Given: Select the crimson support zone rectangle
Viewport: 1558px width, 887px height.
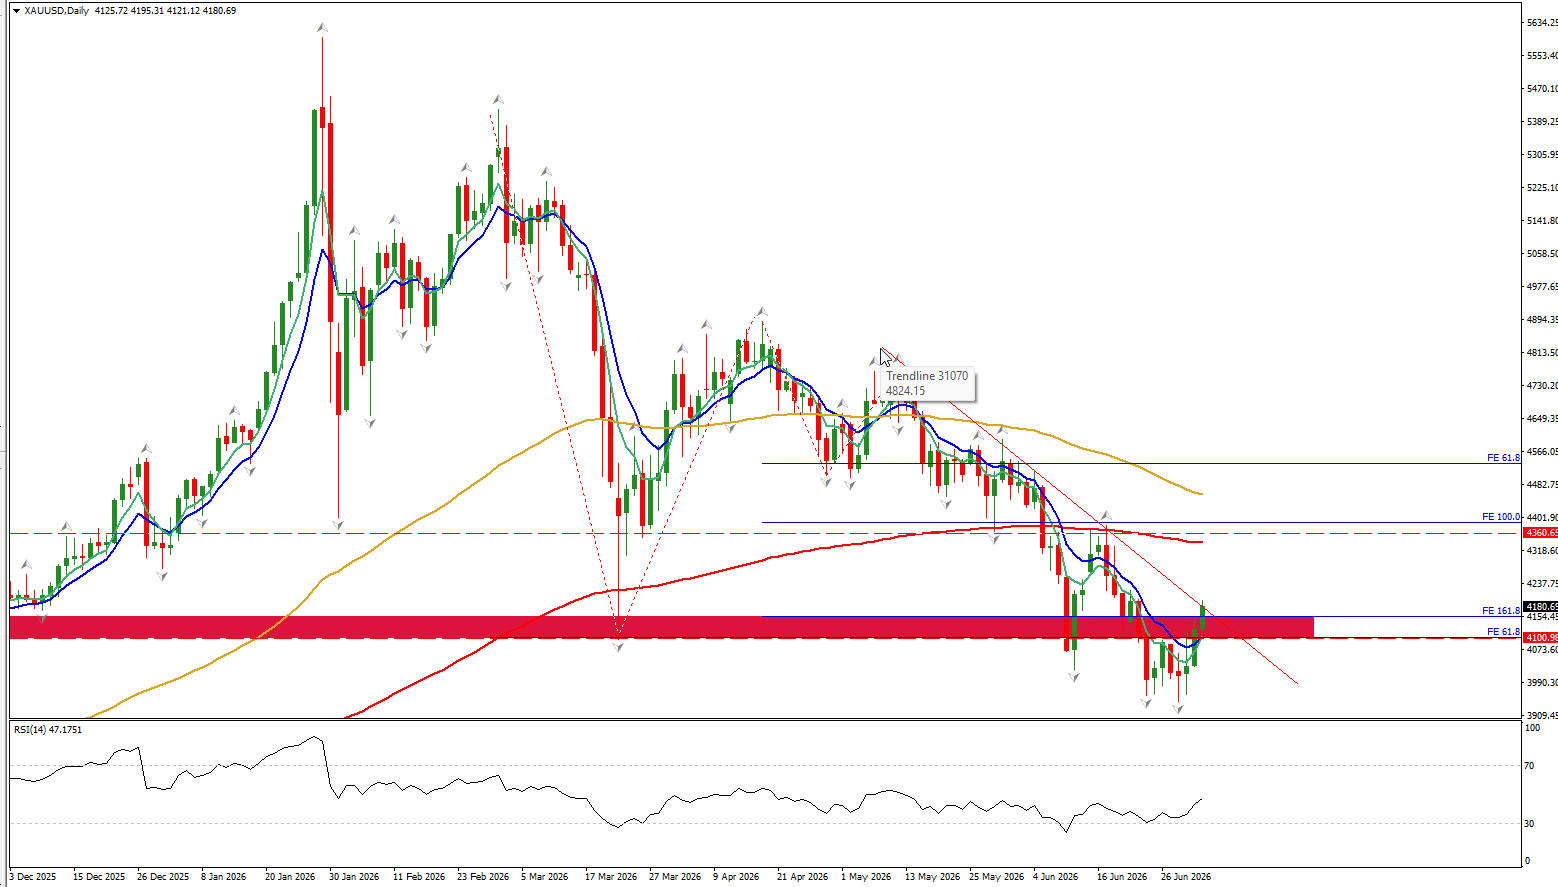Looking at the screenshot, I should 661,627.
